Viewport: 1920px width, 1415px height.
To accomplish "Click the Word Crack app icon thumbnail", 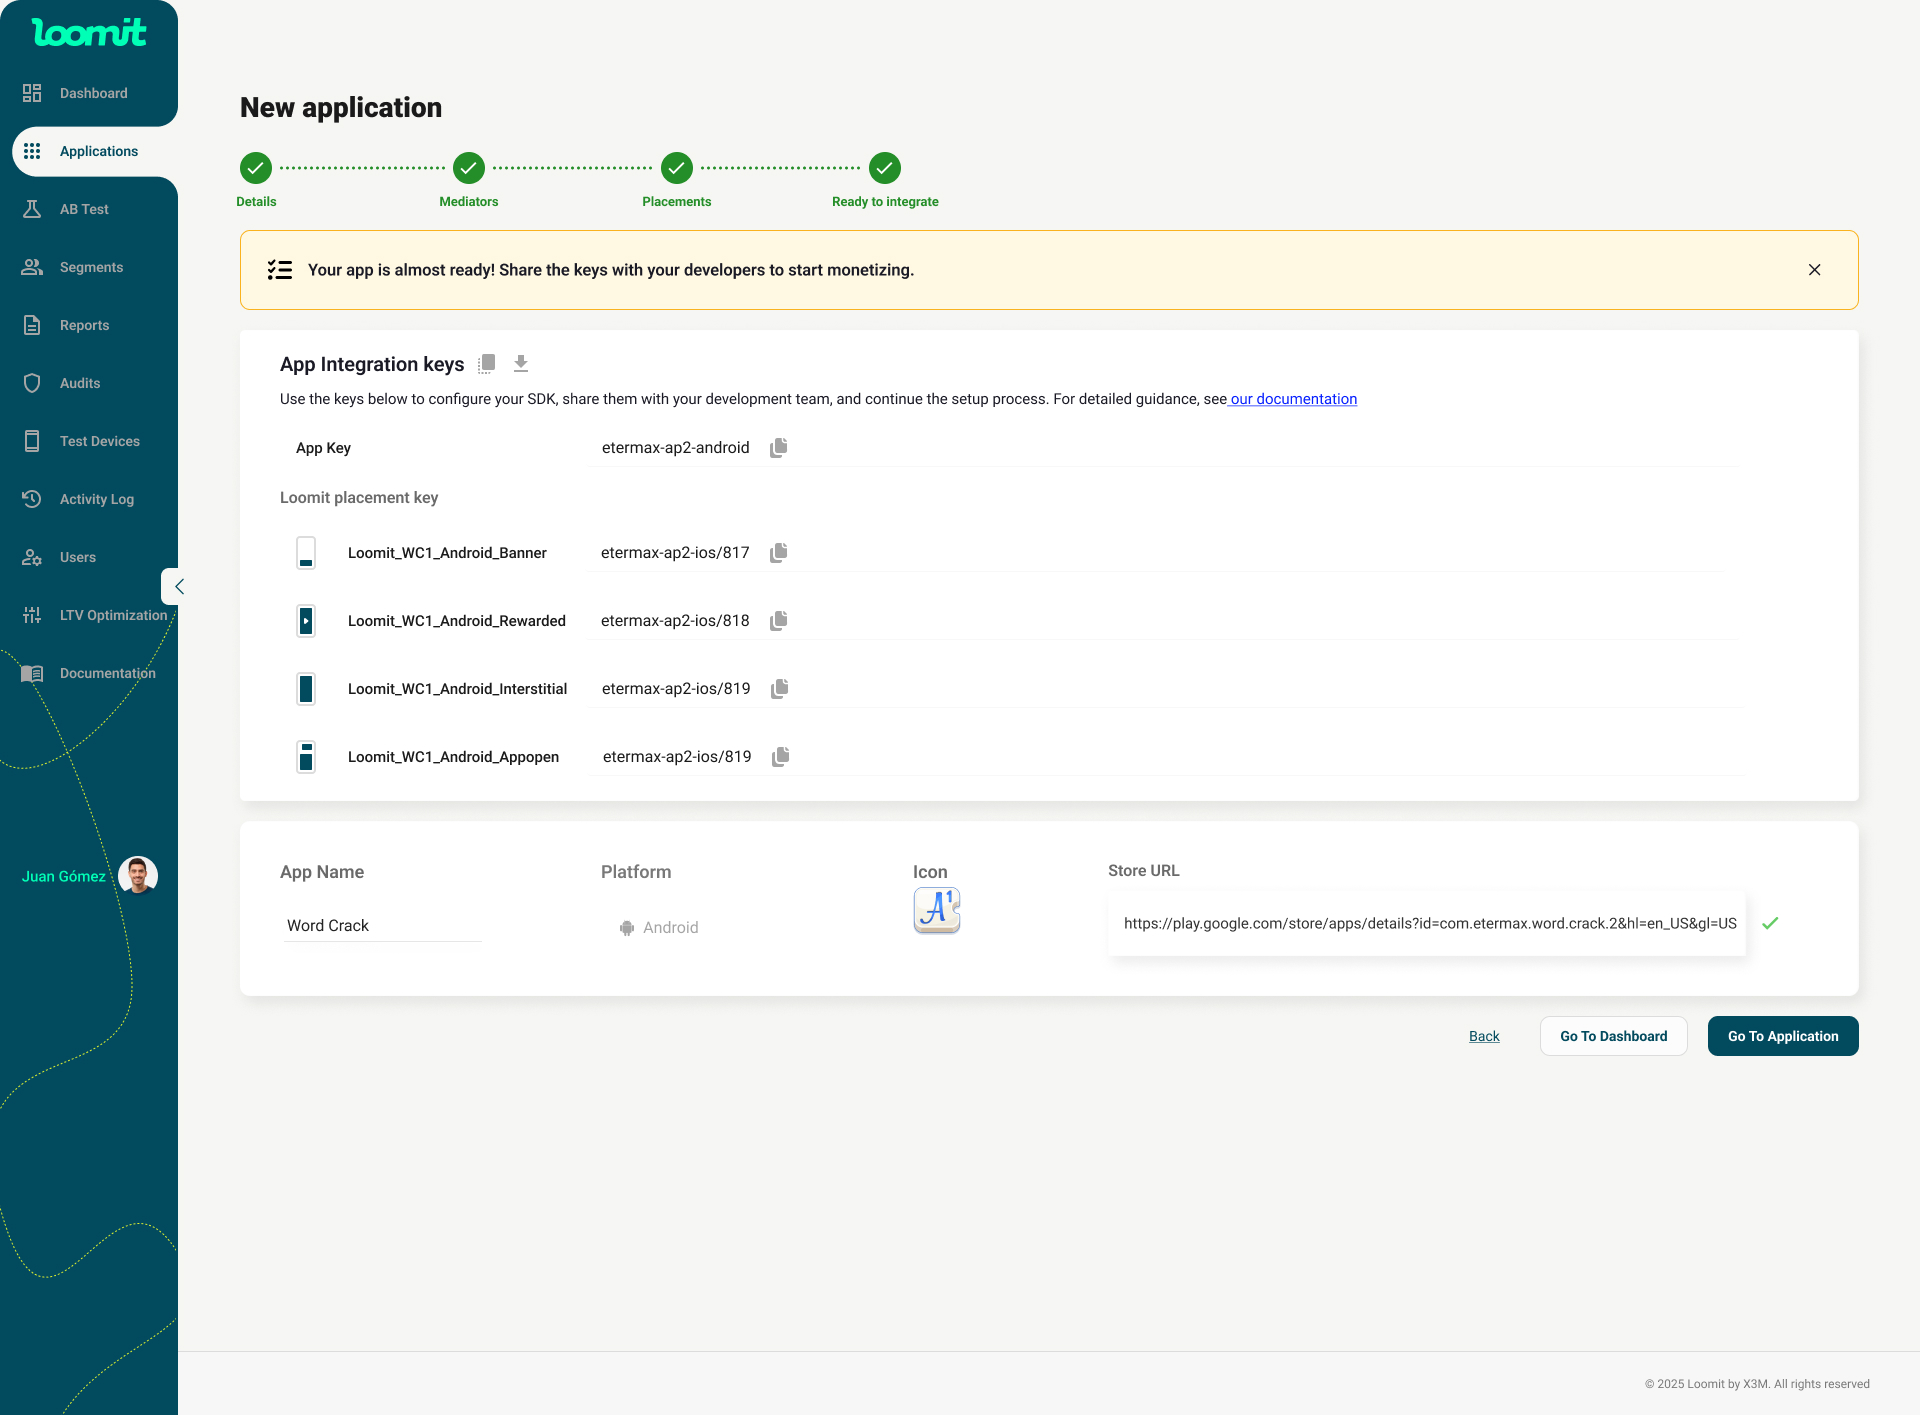I will tap(936, 910).
